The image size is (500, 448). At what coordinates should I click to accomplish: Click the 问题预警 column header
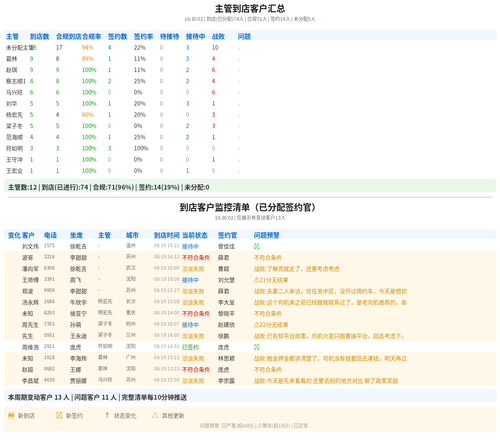(x=267, y=235)
